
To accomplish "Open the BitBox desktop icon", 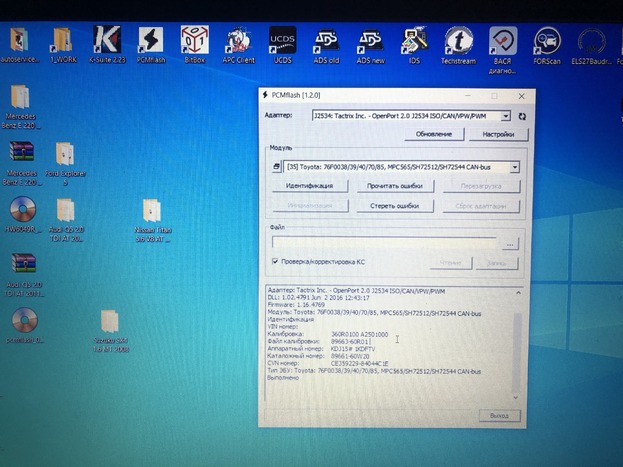I will [194, 42].
